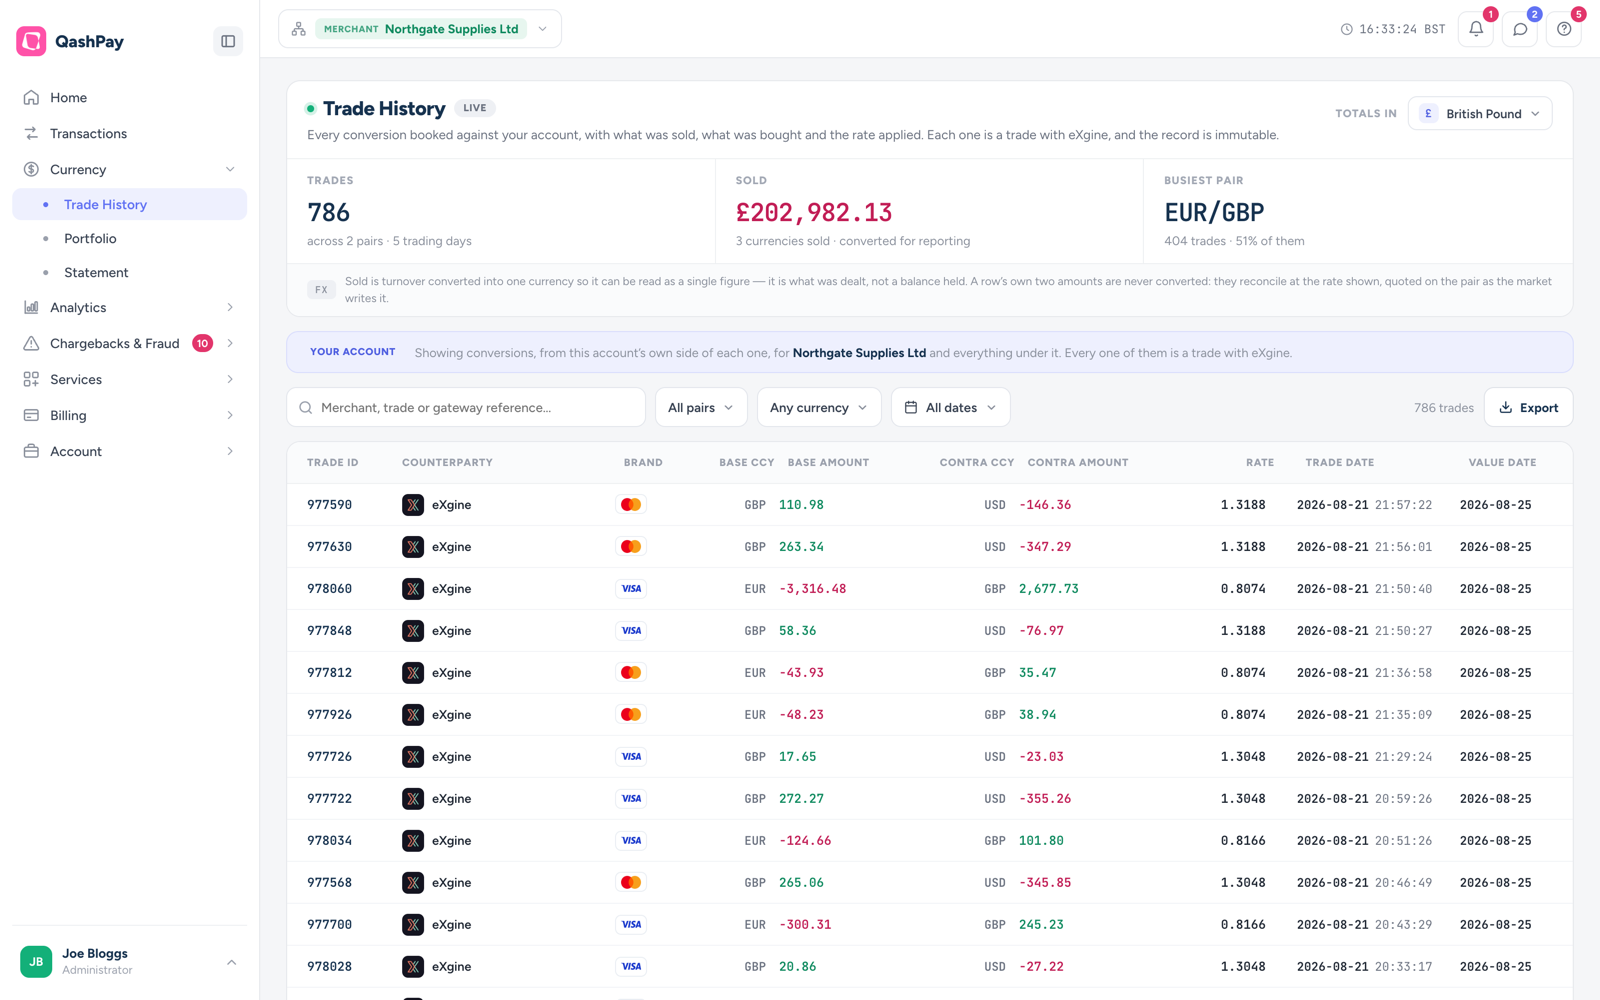Click the QashPay logo icon
The image size is (1600, 1000).
tap(31, 41)
